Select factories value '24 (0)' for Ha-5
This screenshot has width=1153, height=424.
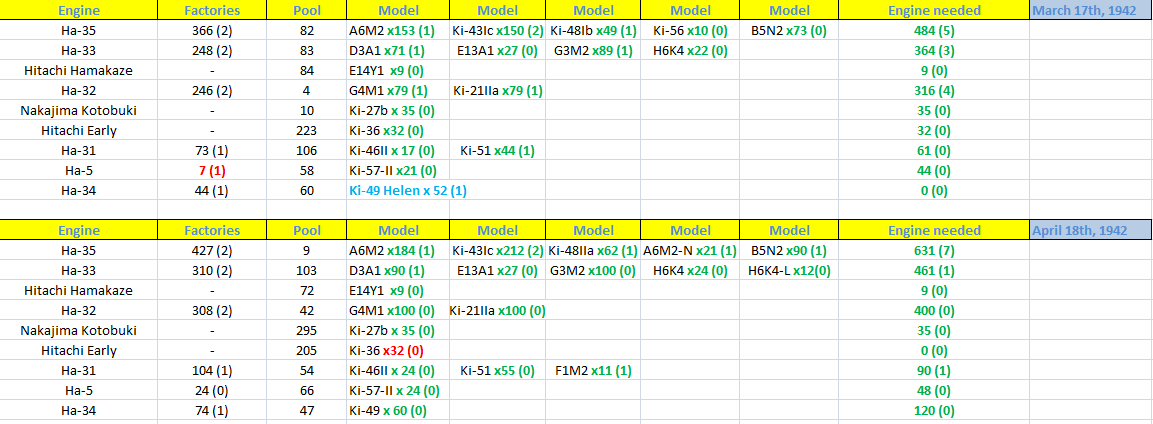(x=212, y=389)
